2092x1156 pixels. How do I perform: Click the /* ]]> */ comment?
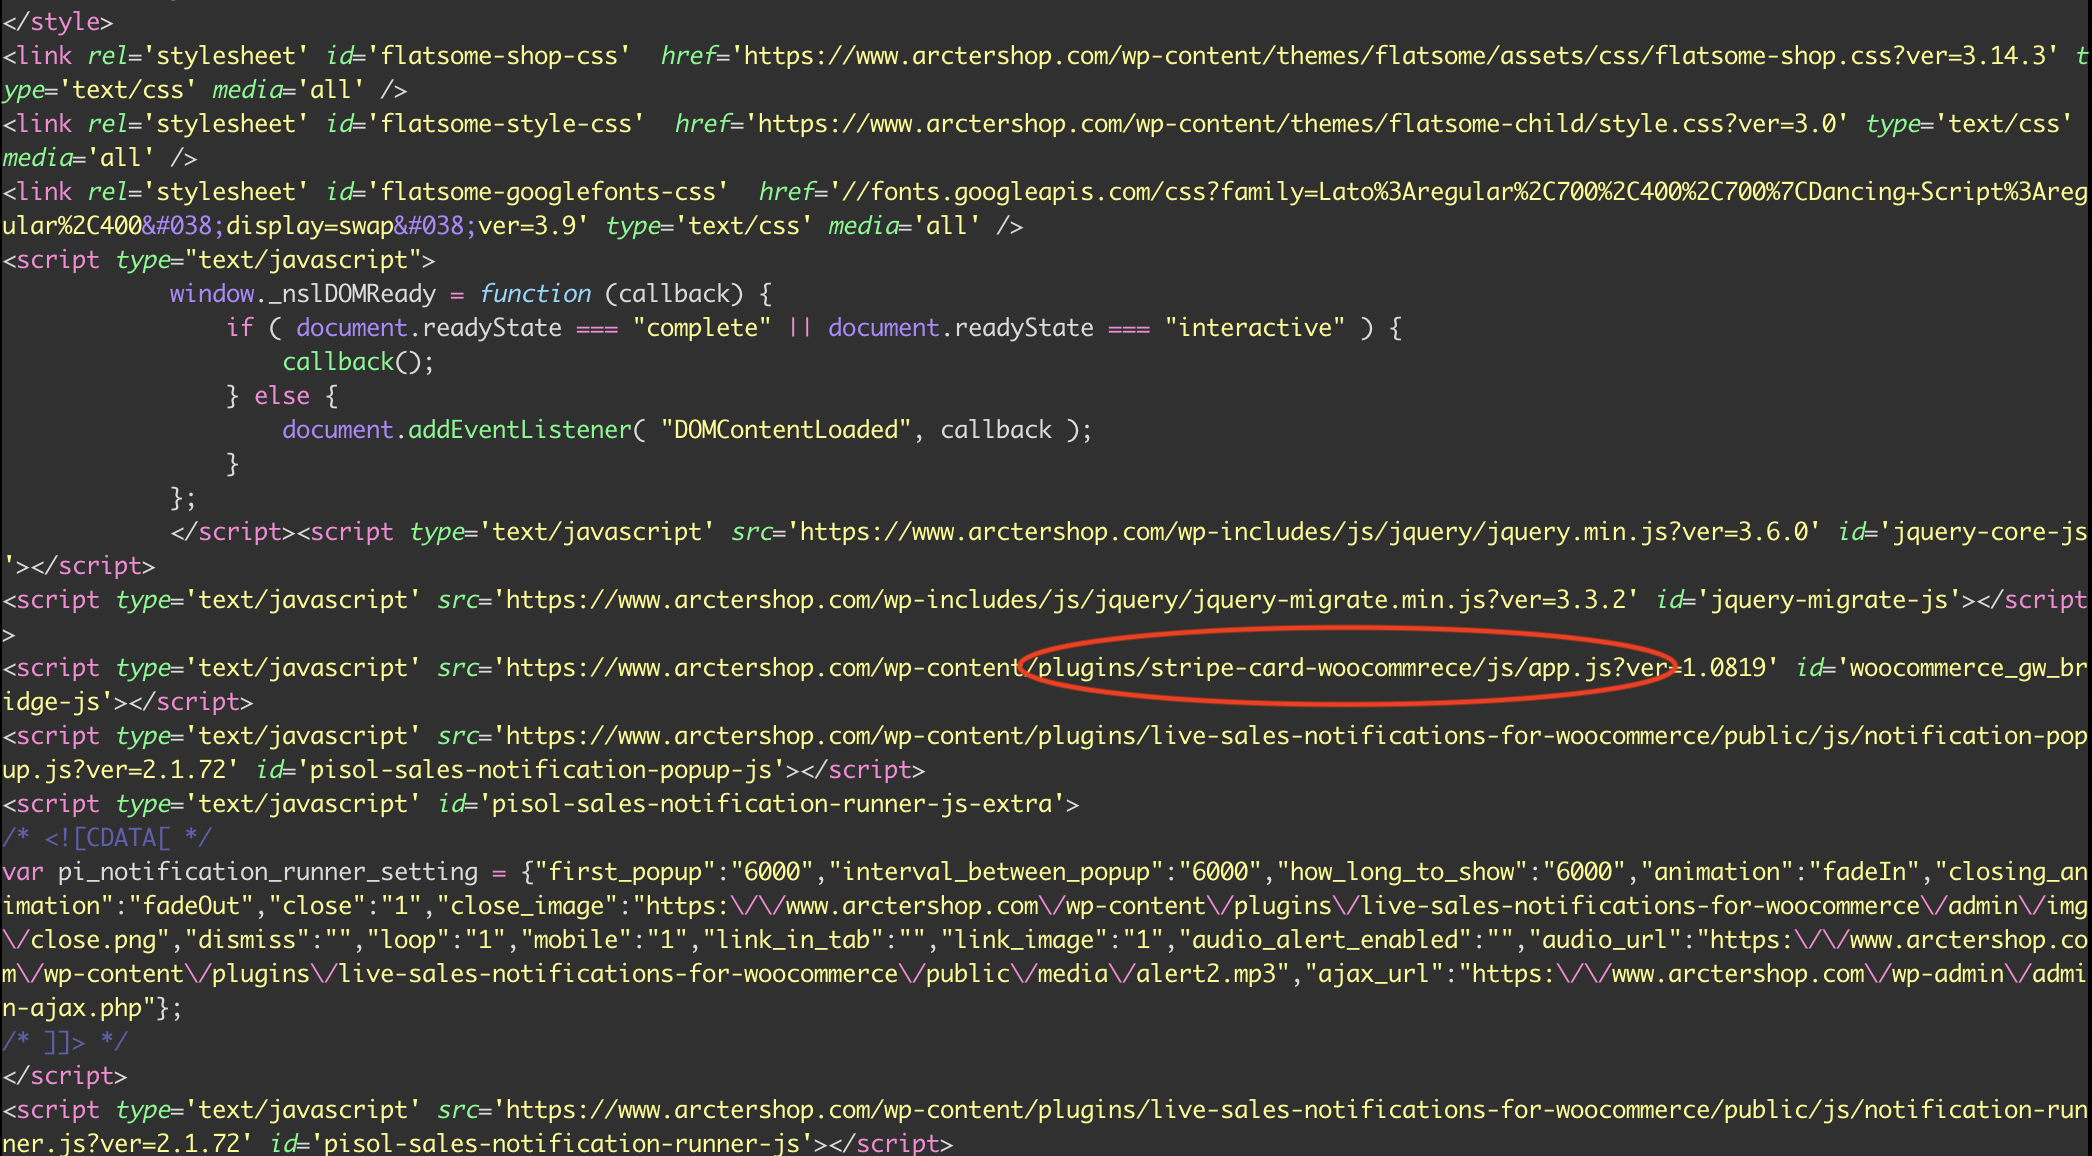coord(65,1042)
